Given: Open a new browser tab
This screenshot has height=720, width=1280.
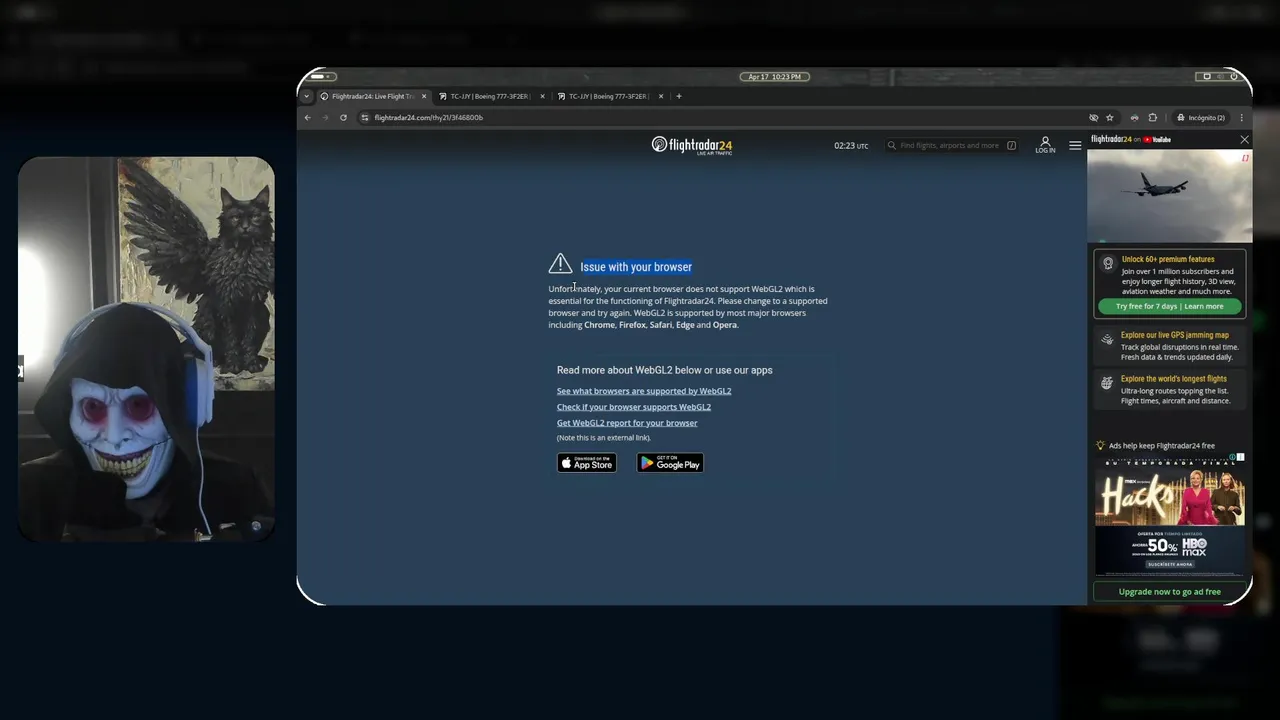Looking at the screenshot, I should pyautogui.click(x=679, y=96).
